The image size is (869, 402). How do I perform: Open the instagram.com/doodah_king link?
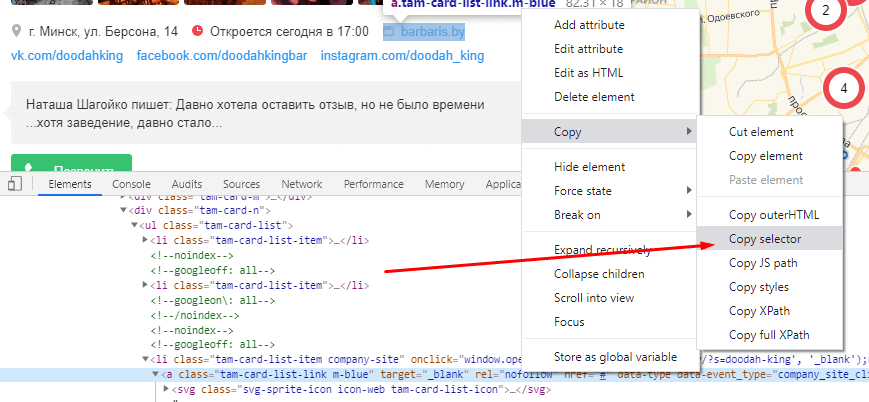coord(402,56)
